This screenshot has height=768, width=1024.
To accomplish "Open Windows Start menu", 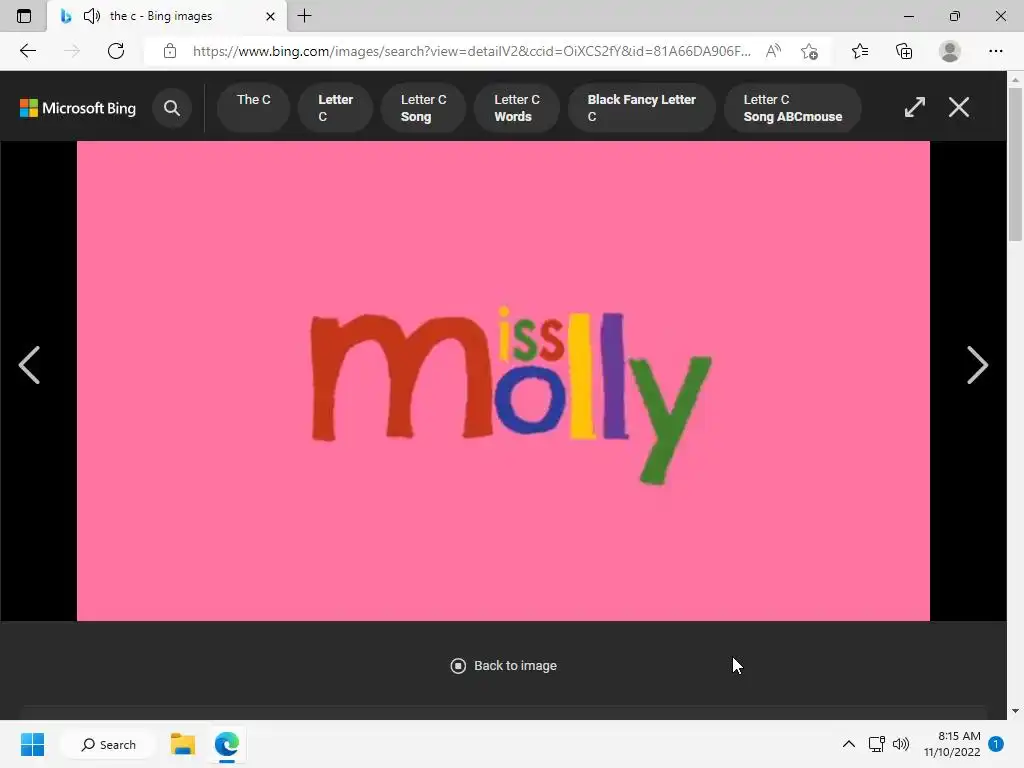I will [x=32, y=744].
